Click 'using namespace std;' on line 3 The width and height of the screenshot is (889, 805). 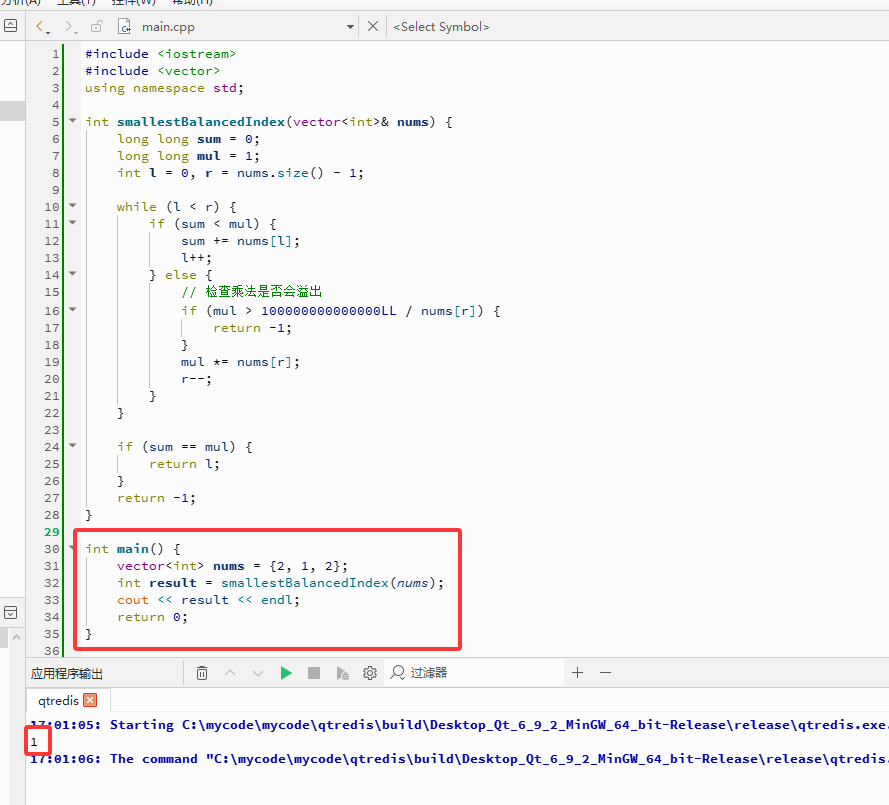pos(164,88)
